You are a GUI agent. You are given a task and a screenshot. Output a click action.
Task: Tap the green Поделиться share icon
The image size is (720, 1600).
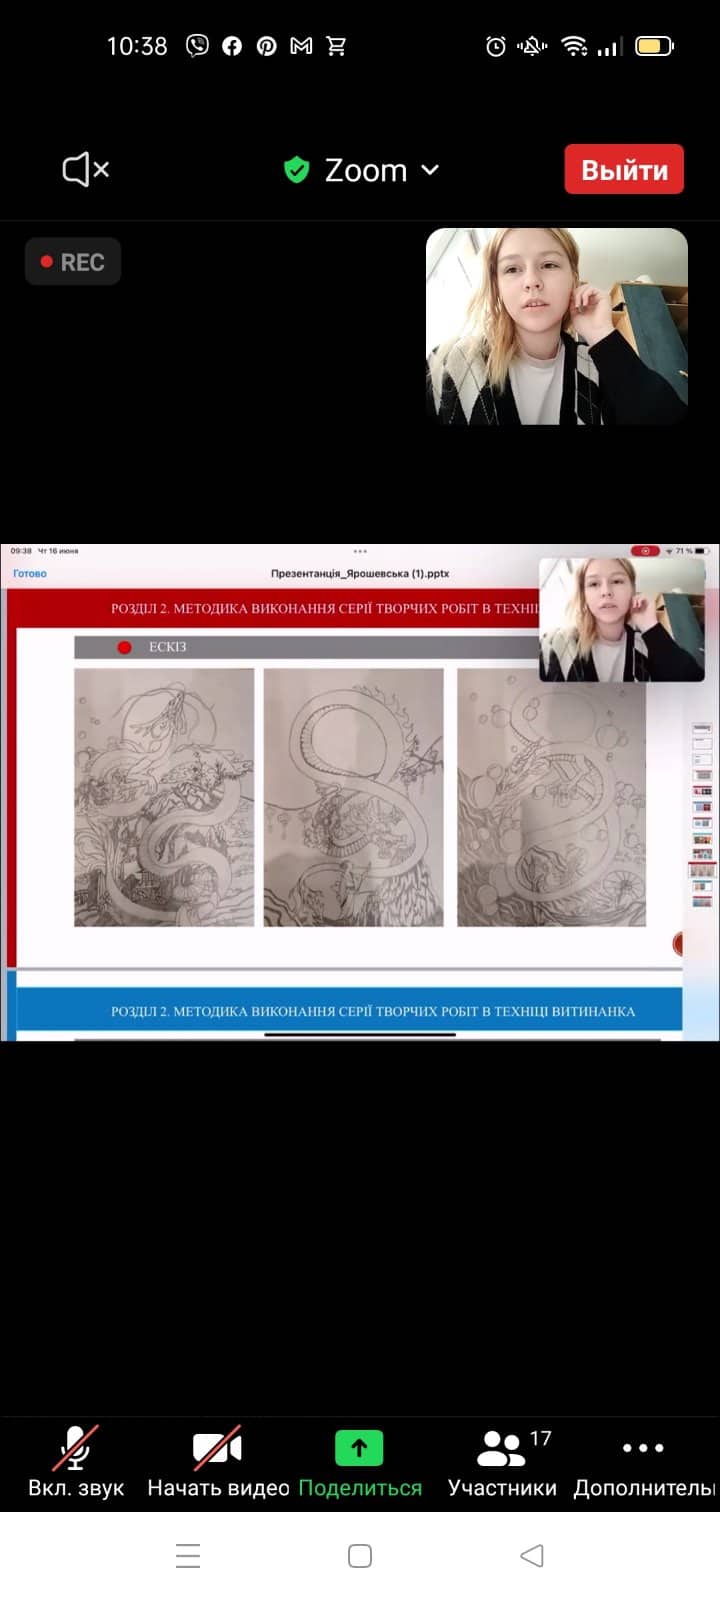coord(359,1448)
